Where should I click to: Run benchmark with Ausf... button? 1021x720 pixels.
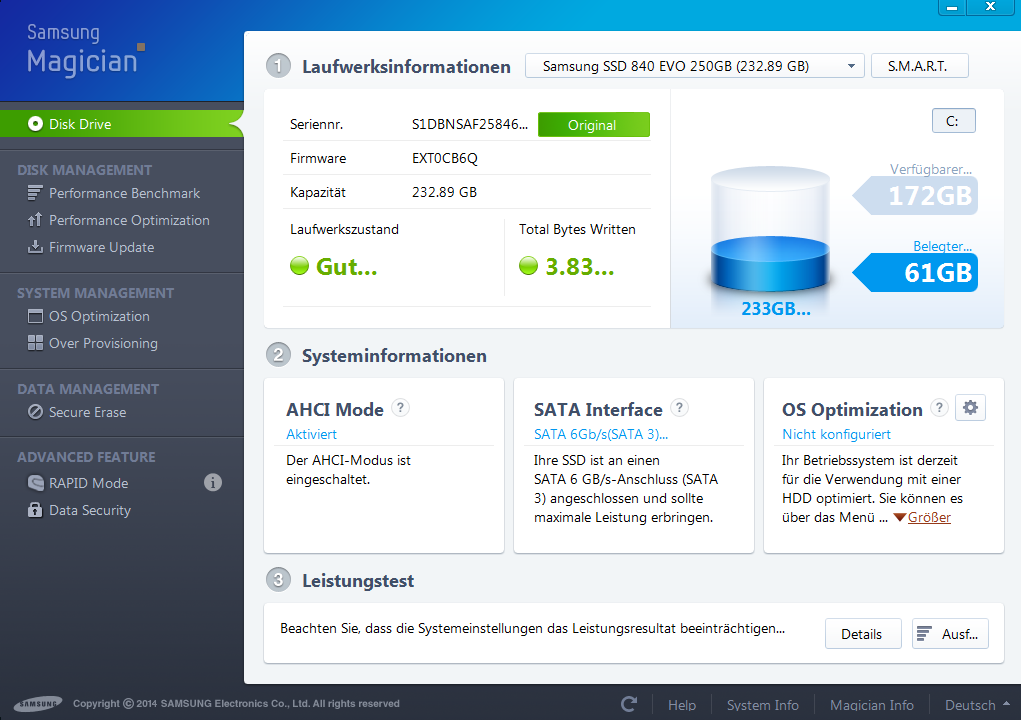click(x=950, y=633)
